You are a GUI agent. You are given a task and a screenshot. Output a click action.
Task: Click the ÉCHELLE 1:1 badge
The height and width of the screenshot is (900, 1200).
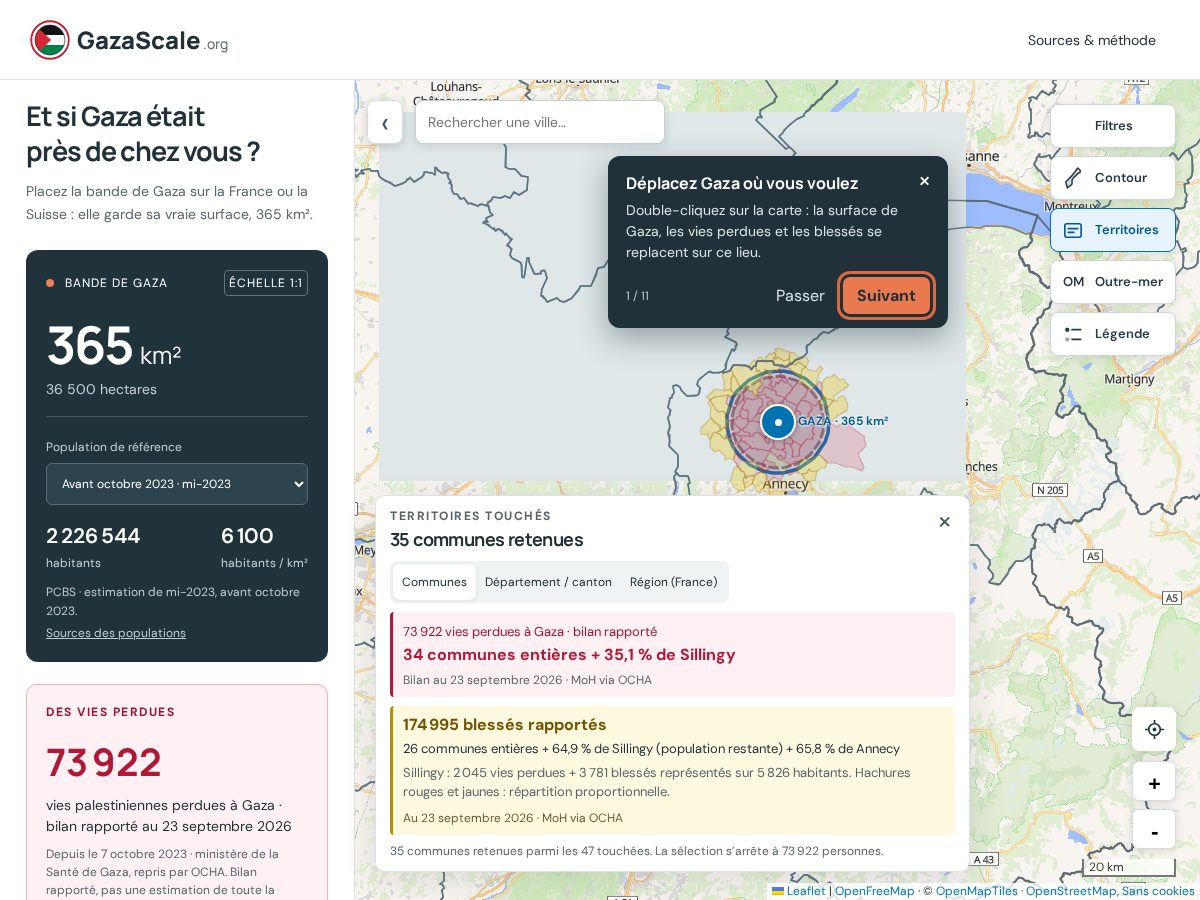[266, 283]
